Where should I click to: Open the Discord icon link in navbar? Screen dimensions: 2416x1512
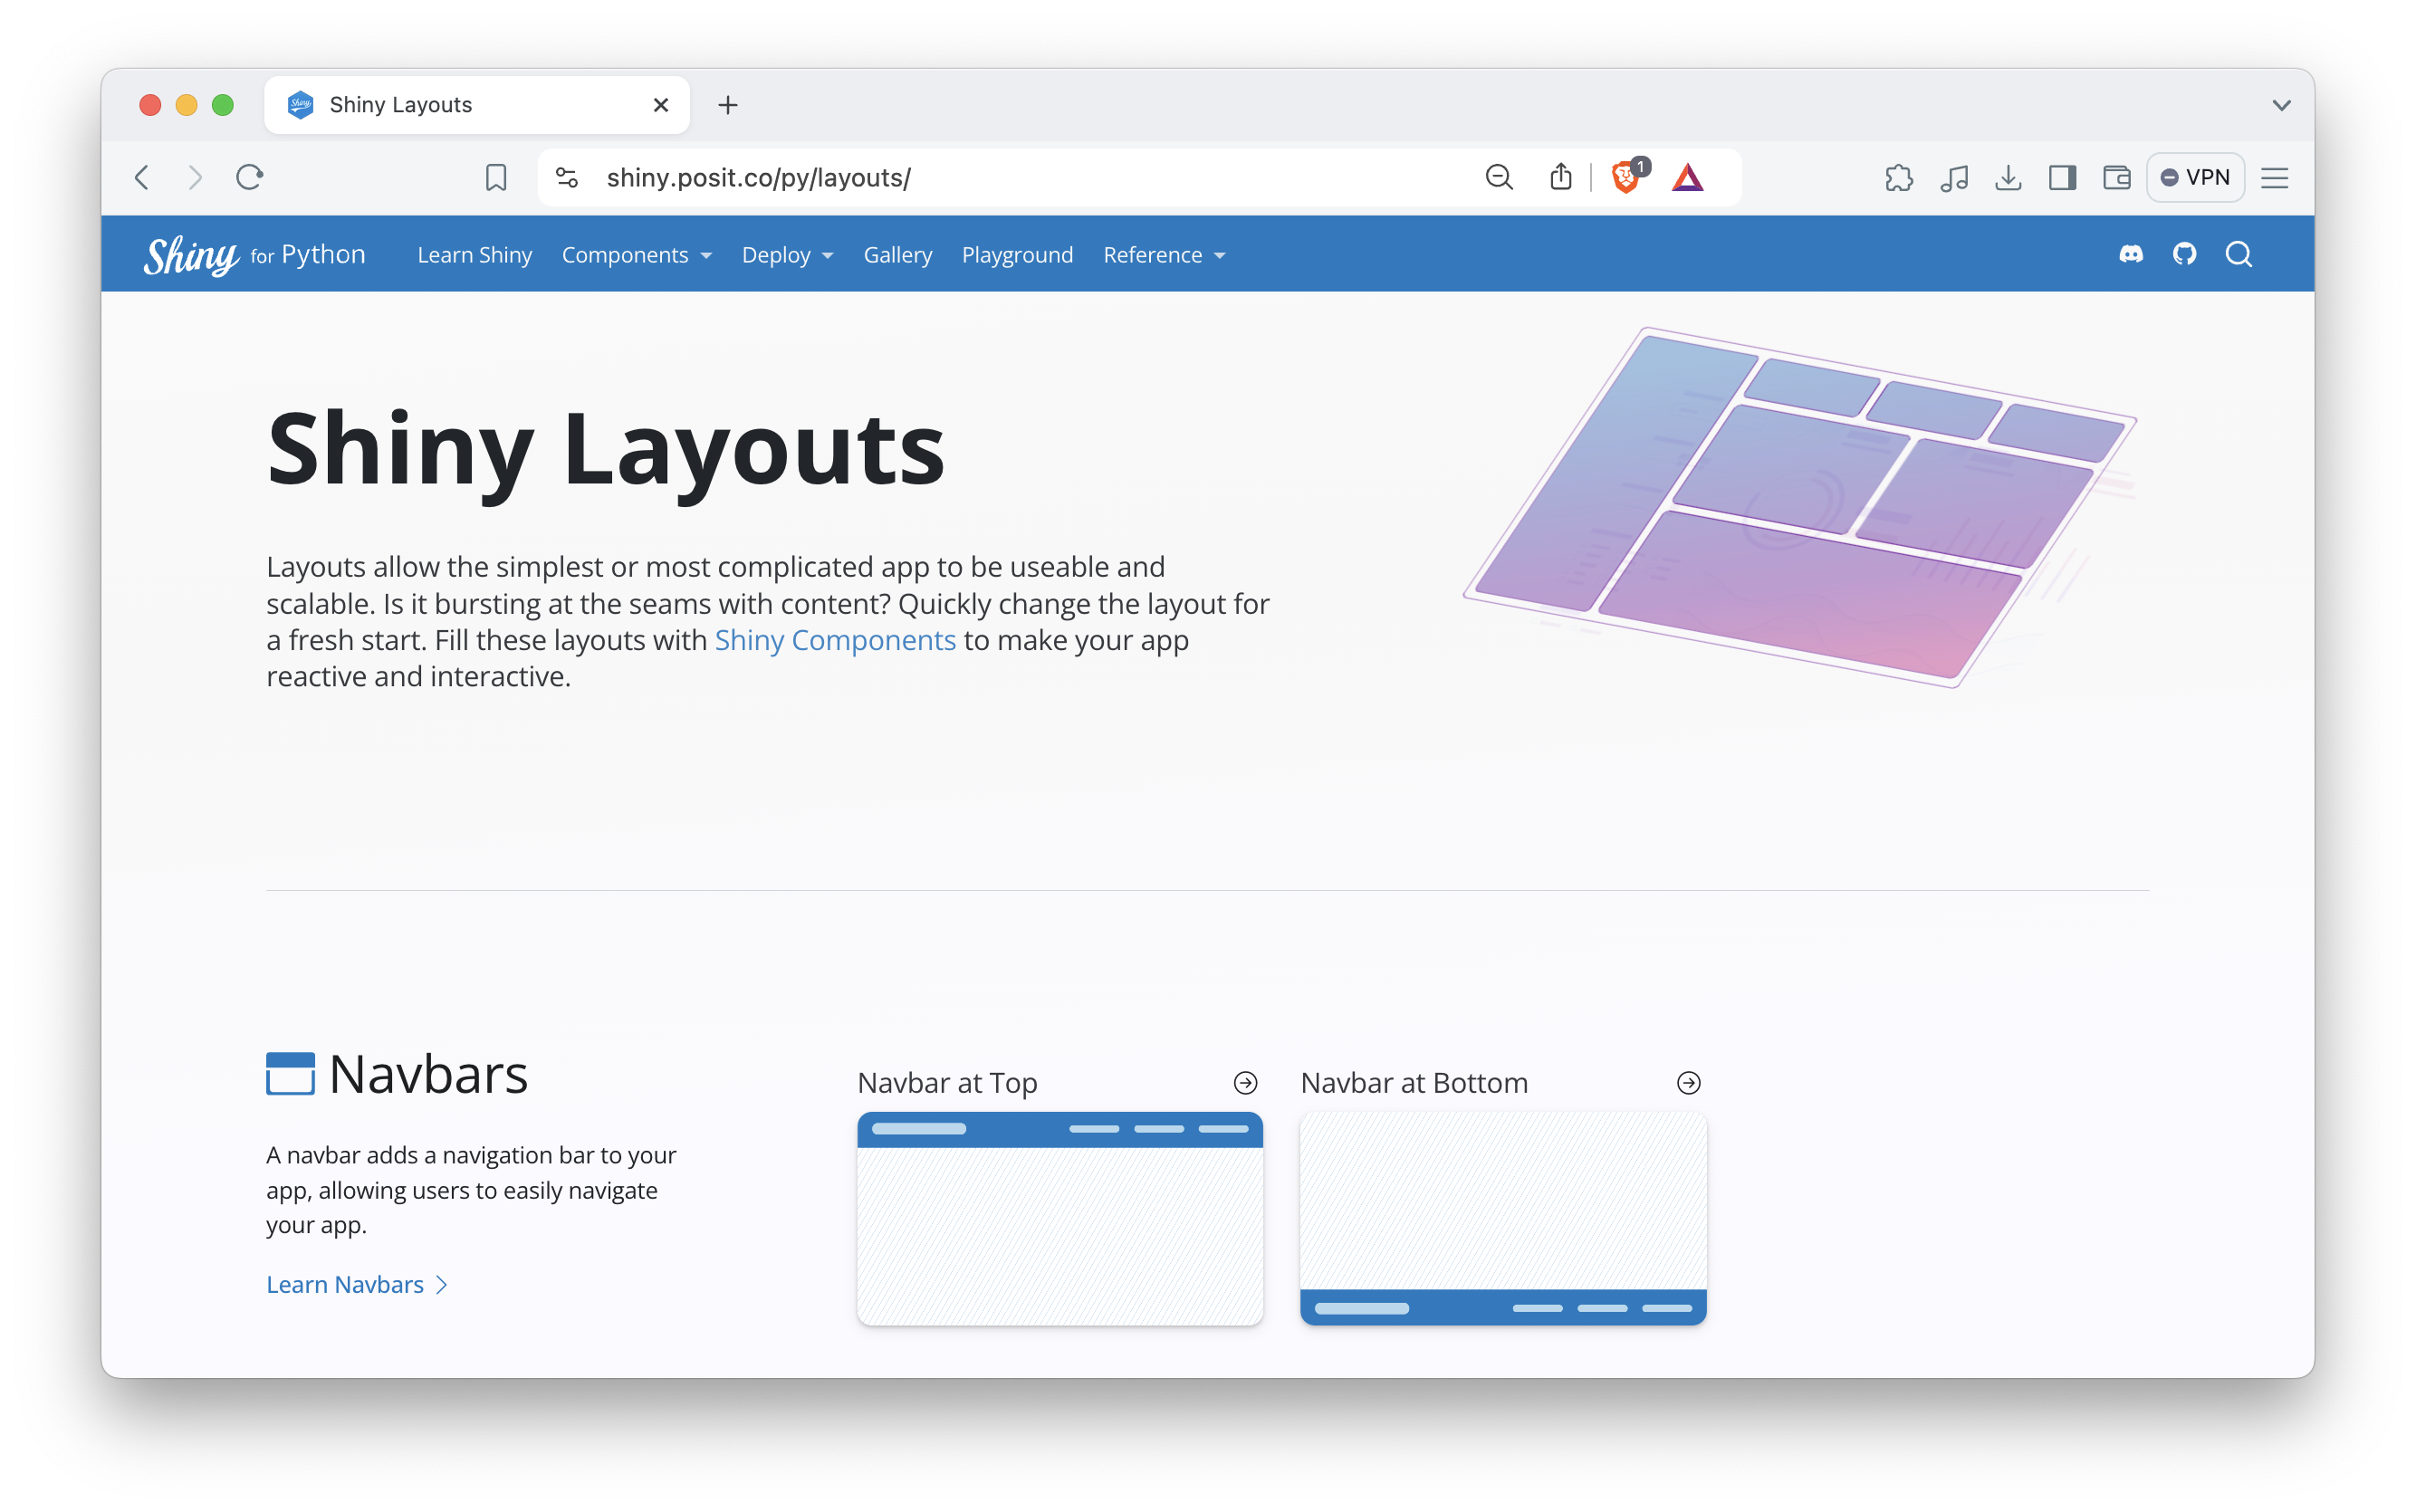pos(2131,254)
